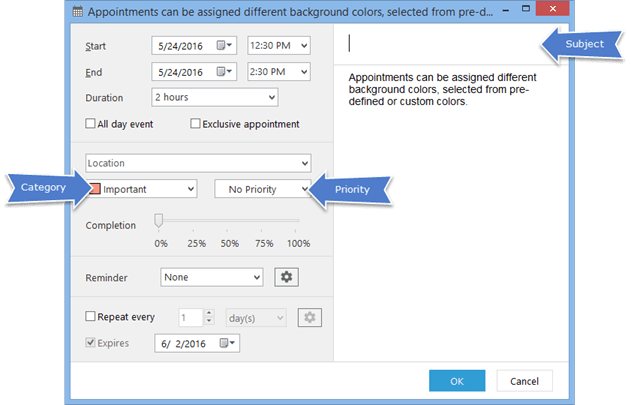Click the OK button
Image resolution: width=631 pixels, height=405 pixels.
pyautogui.click(x=457, y=381)
